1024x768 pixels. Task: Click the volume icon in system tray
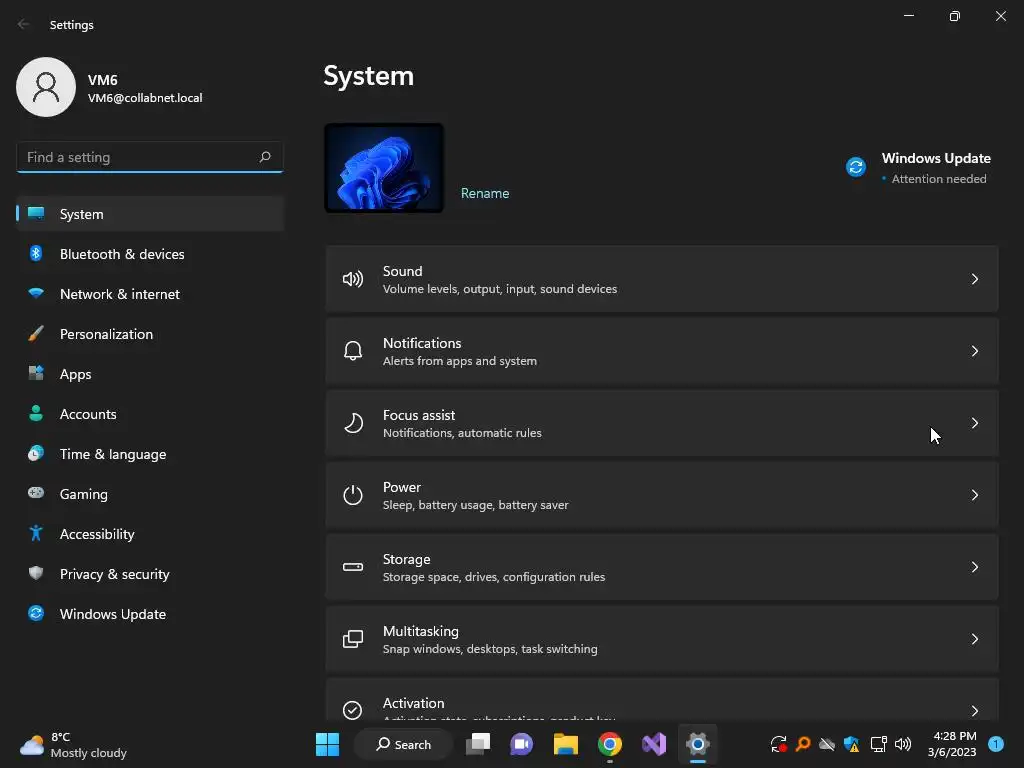coord(903,744)
